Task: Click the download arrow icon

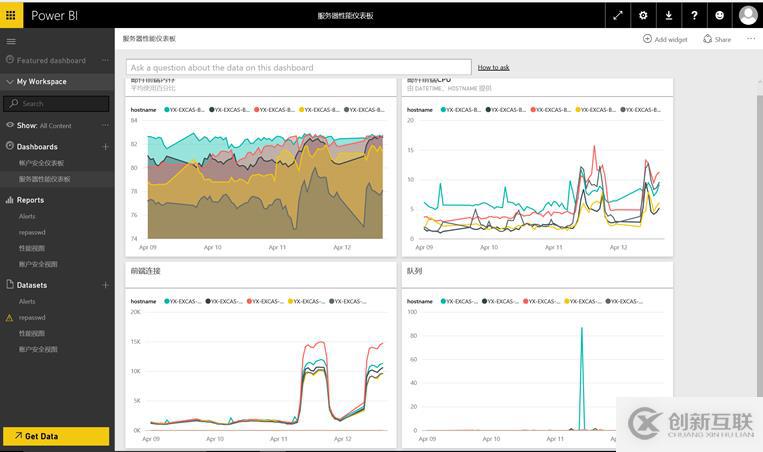Action: [x=669, y=16]
